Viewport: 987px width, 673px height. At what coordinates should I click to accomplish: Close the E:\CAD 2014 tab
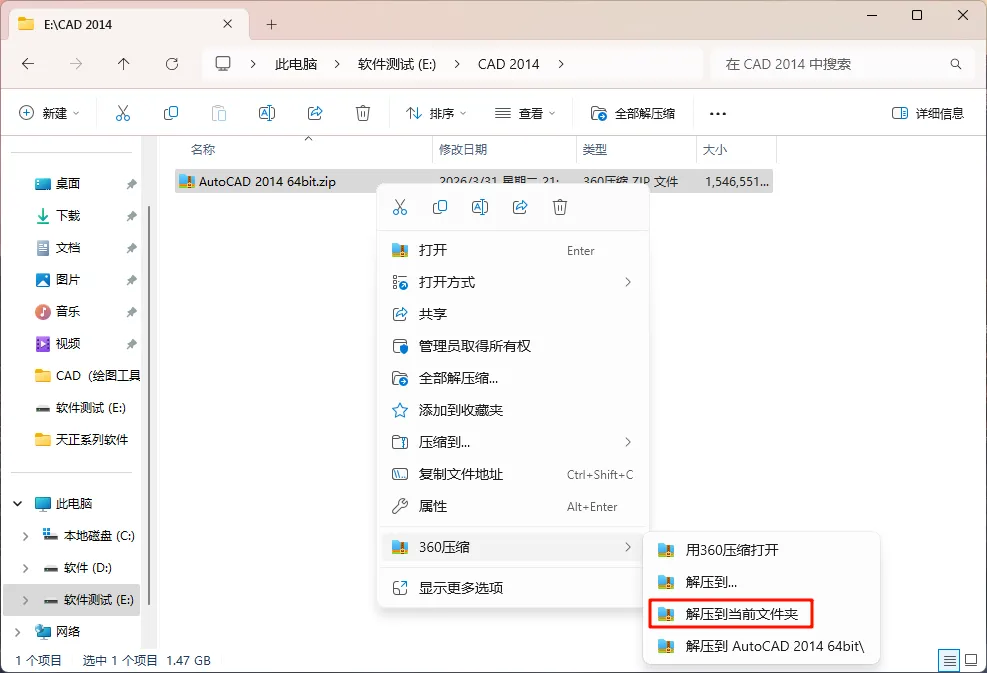[228, 24]
